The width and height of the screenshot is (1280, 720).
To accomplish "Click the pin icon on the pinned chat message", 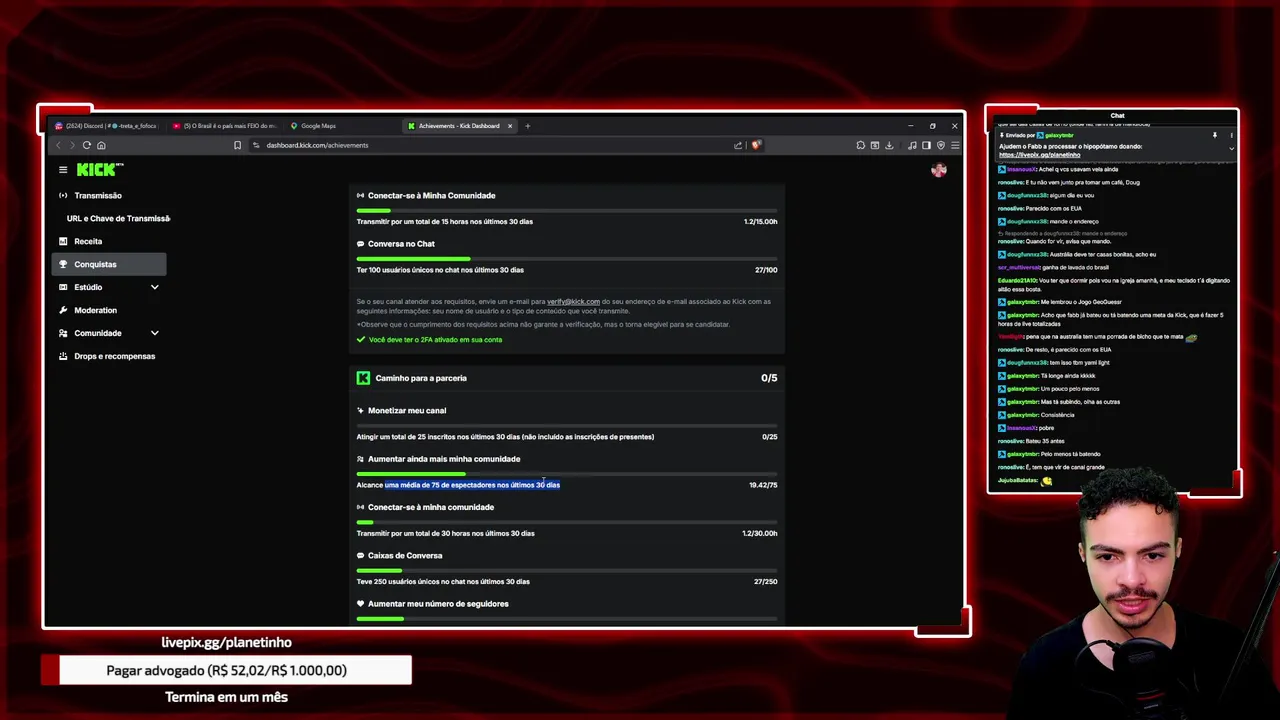I will (x=1215, y=135).
